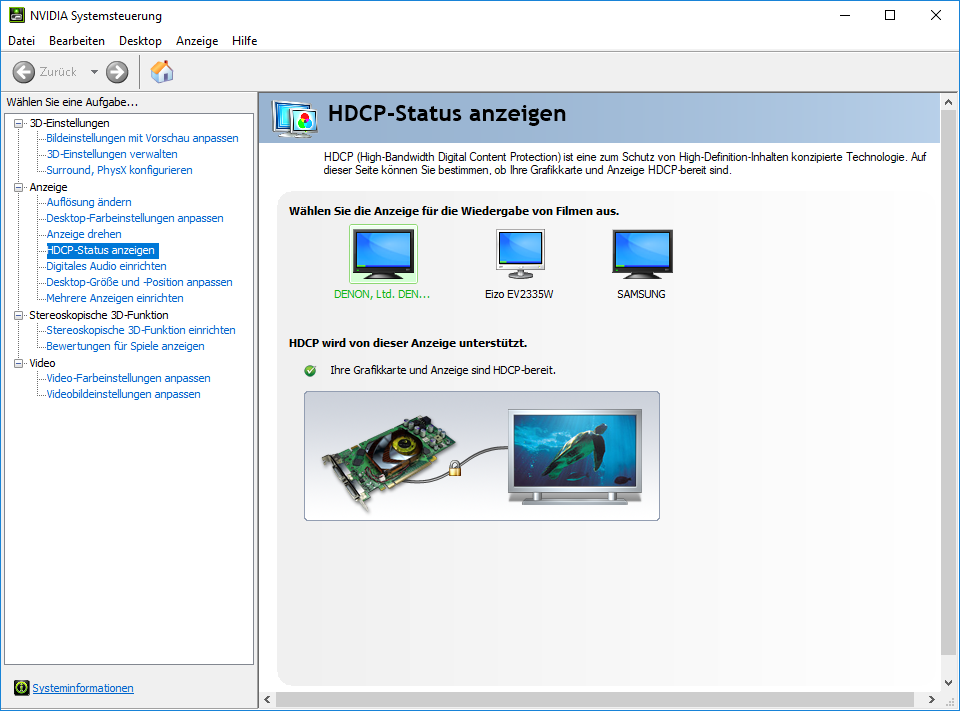The image size is (960, 711).
Task: Select HDCP-Status anzeigen in tree
Action: pyautogui.click(x=102, y=250)
